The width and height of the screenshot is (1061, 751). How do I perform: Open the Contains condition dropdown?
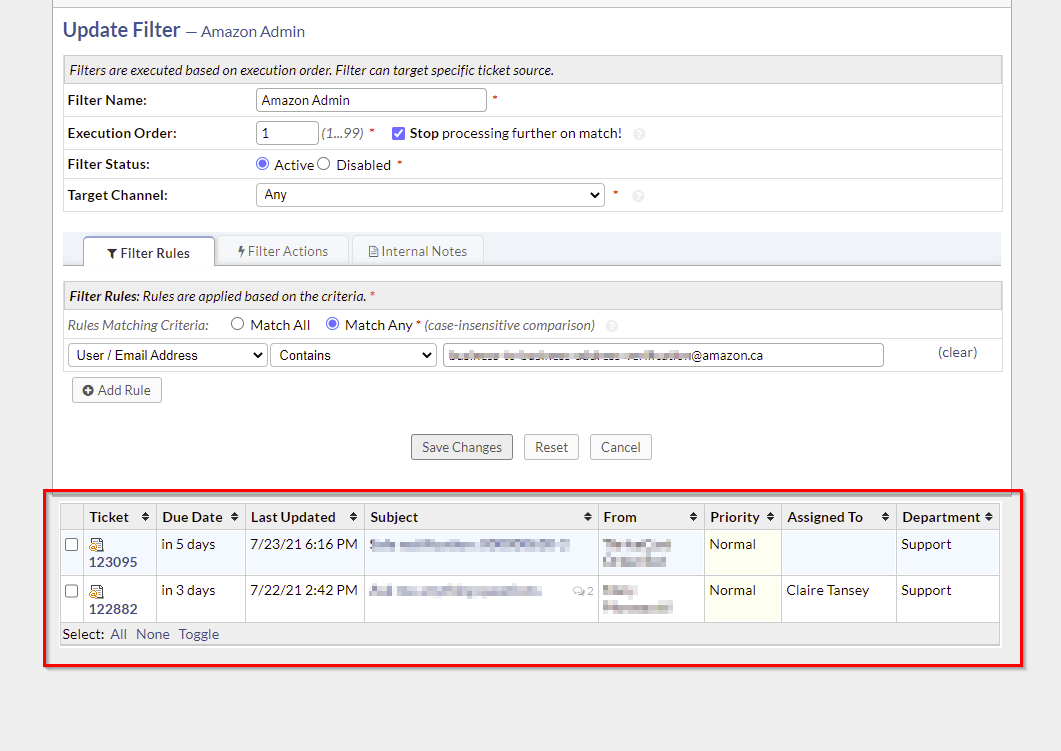[353, 354]
